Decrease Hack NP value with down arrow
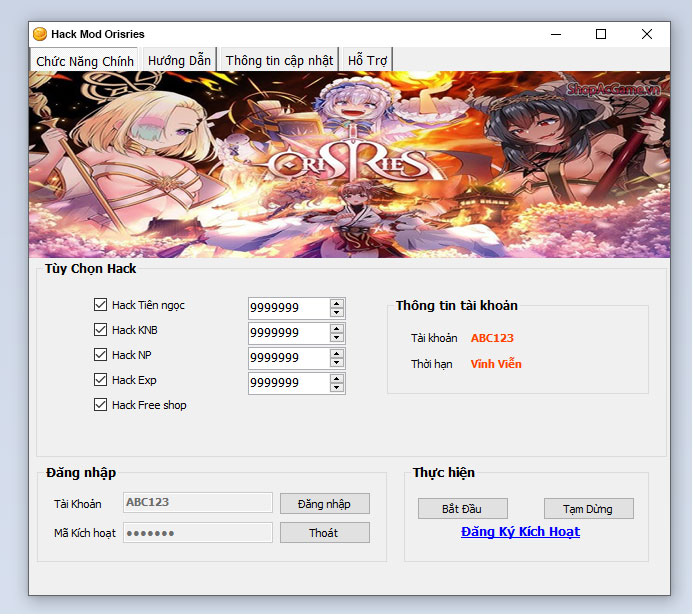The height and width of the screenshot is (616, 693). coord(337,363)
